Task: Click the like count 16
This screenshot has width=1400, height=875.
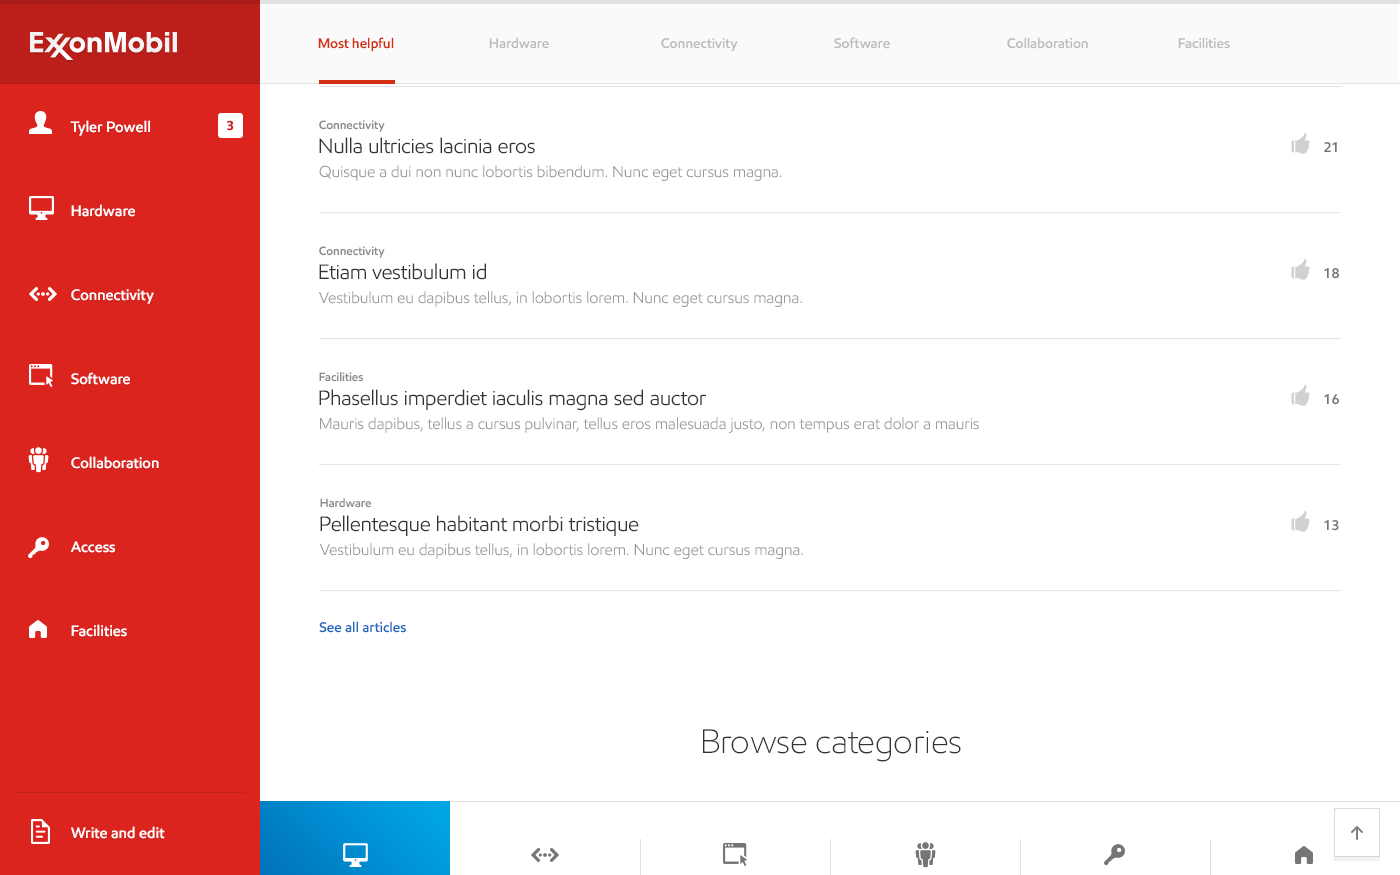Action: pyautogui.click(x=1331, y=399)
